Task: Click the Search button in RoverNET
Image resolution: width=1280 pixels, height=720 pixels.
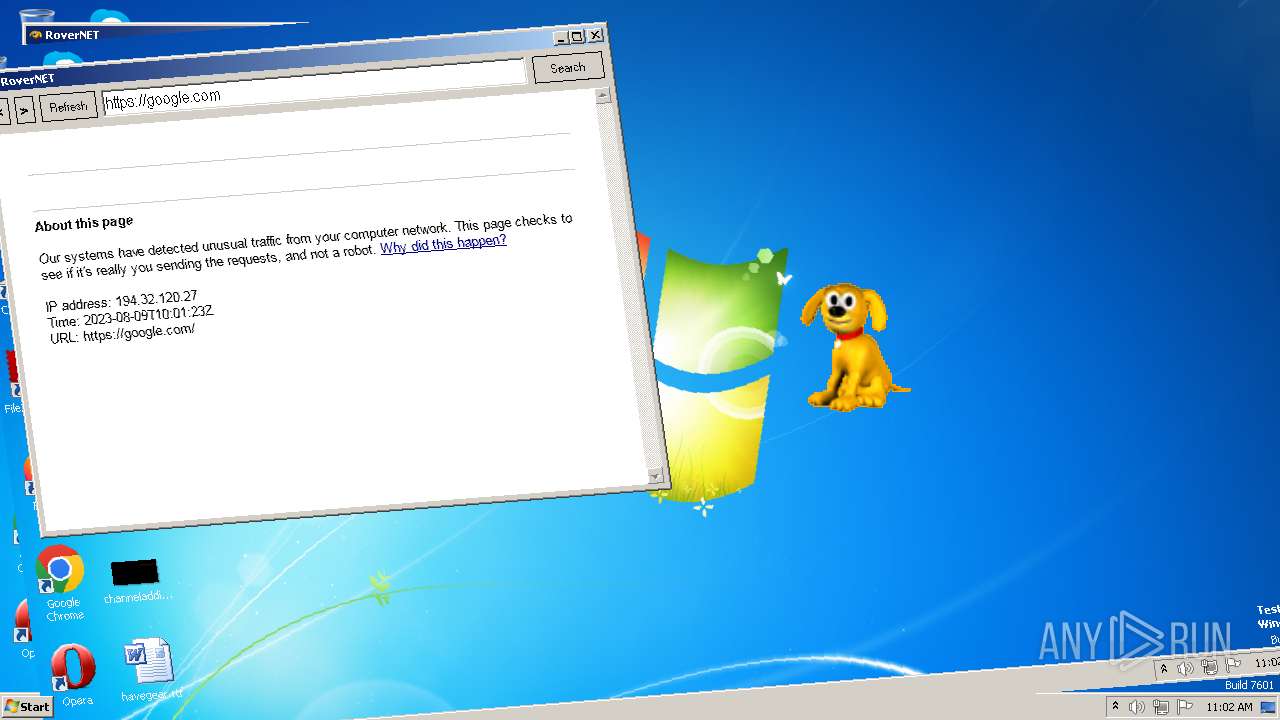Action: click(567, 68)
